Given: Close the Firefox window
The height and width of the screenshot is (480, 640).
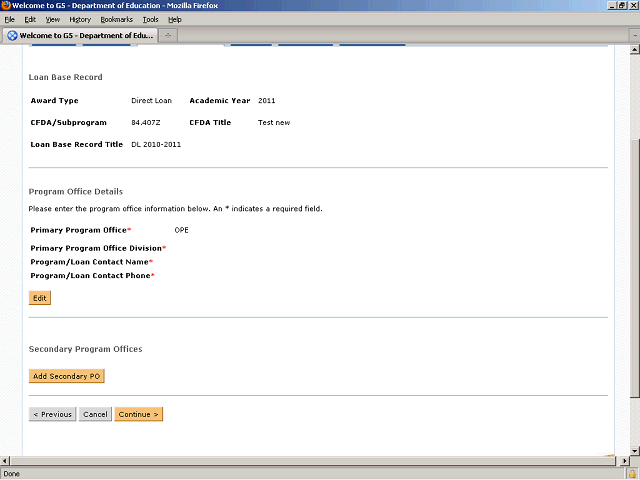Looking at the screenshot, I should click(633, 5).
